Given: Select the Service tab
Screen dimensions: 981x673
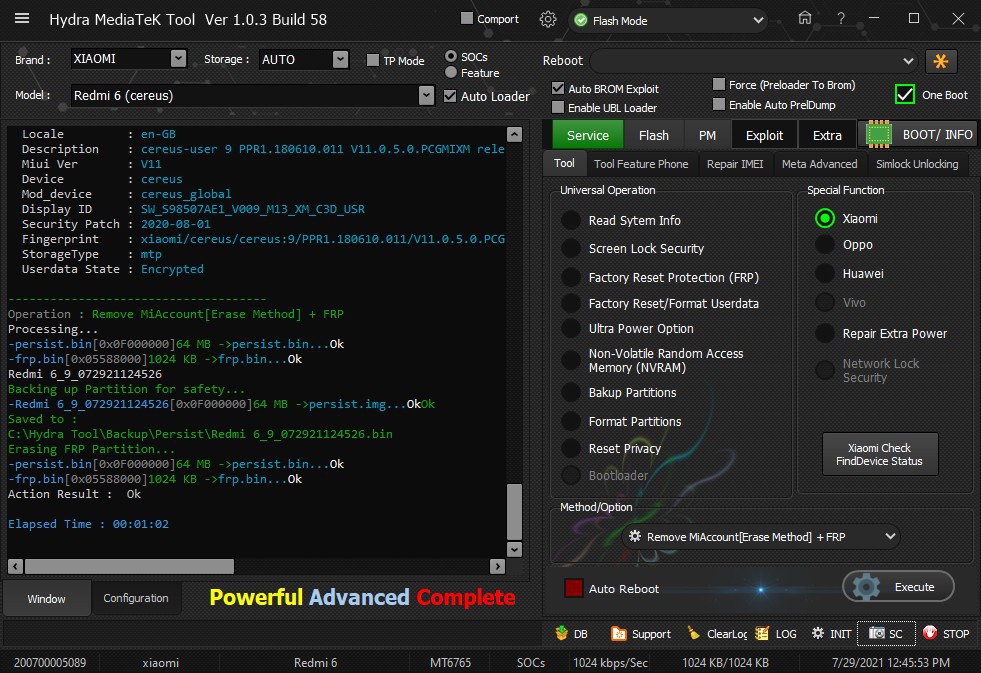Looking at the screenshot, I should (587, 135).
